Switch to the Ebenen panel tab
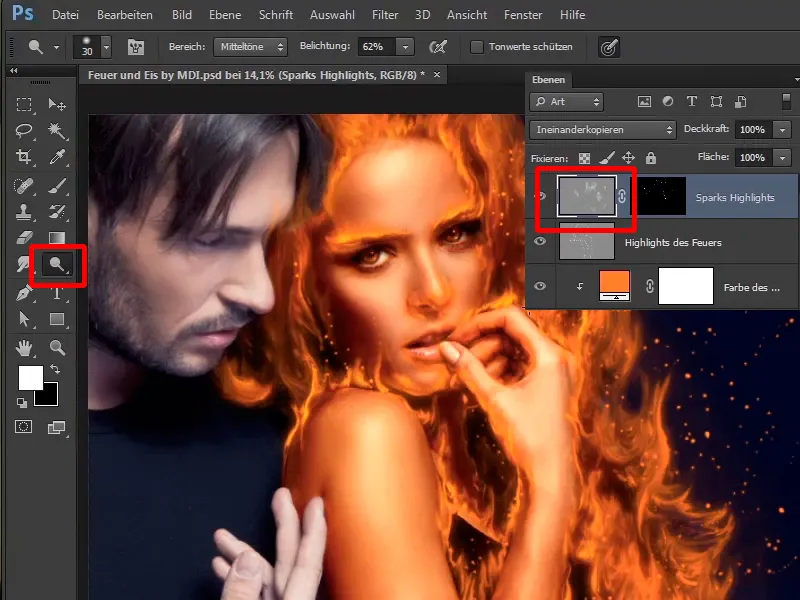Image resolution: width=800 pixels, height=600 pixels. [548, 80]
